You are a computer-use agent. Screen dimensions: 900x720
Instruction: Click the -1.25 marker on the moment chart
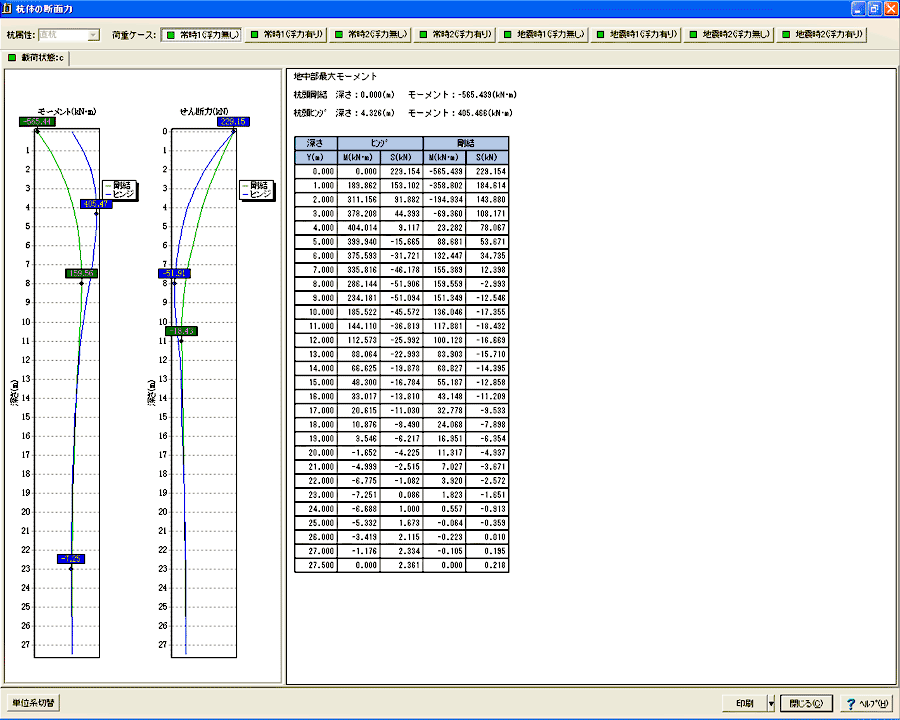click(71, 559)
